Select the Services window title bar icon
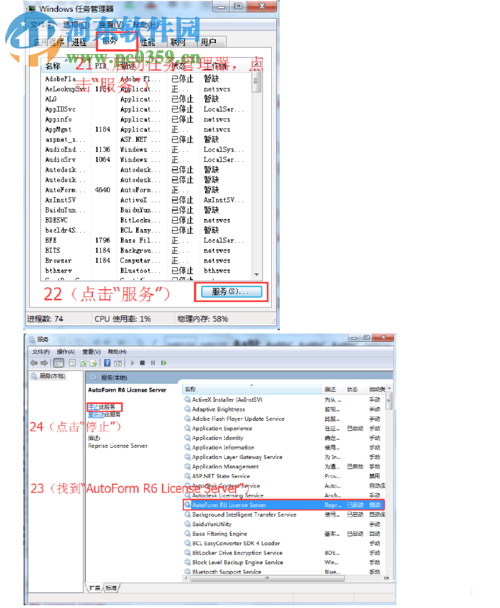 (x=32, y=339)
